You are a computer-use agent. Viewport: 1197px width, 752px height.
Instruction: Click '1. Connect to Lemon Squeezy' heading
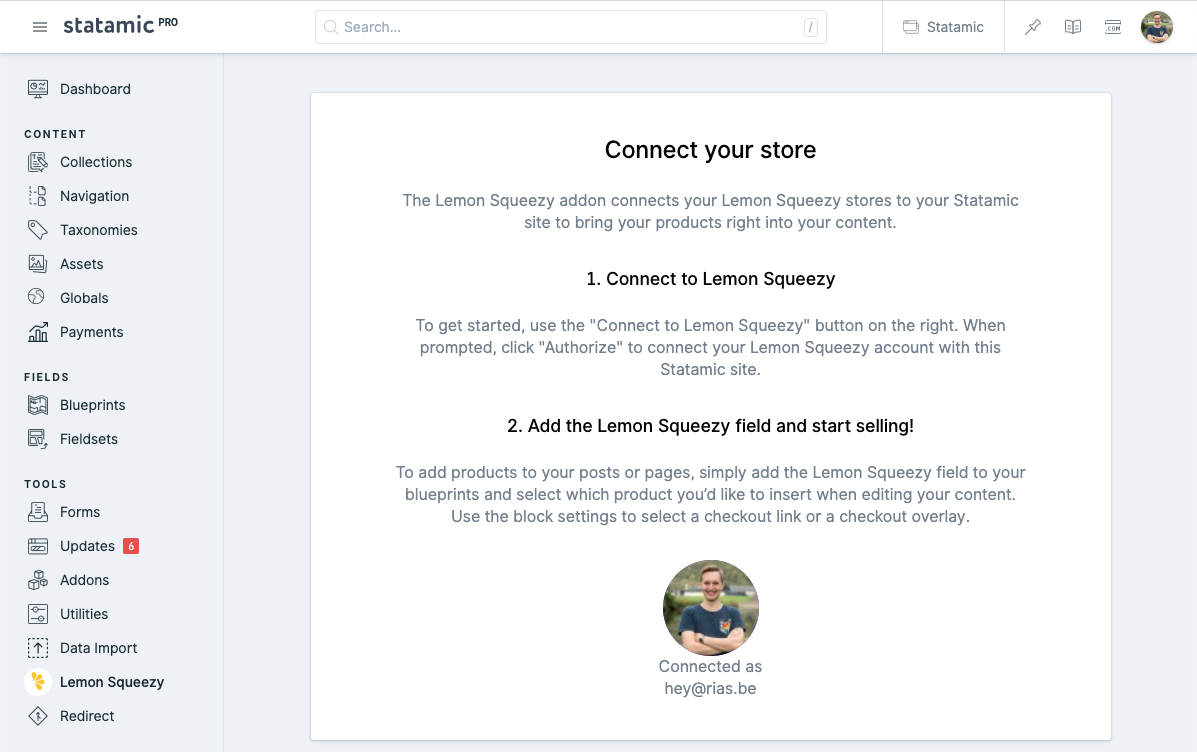pos(710,279)
